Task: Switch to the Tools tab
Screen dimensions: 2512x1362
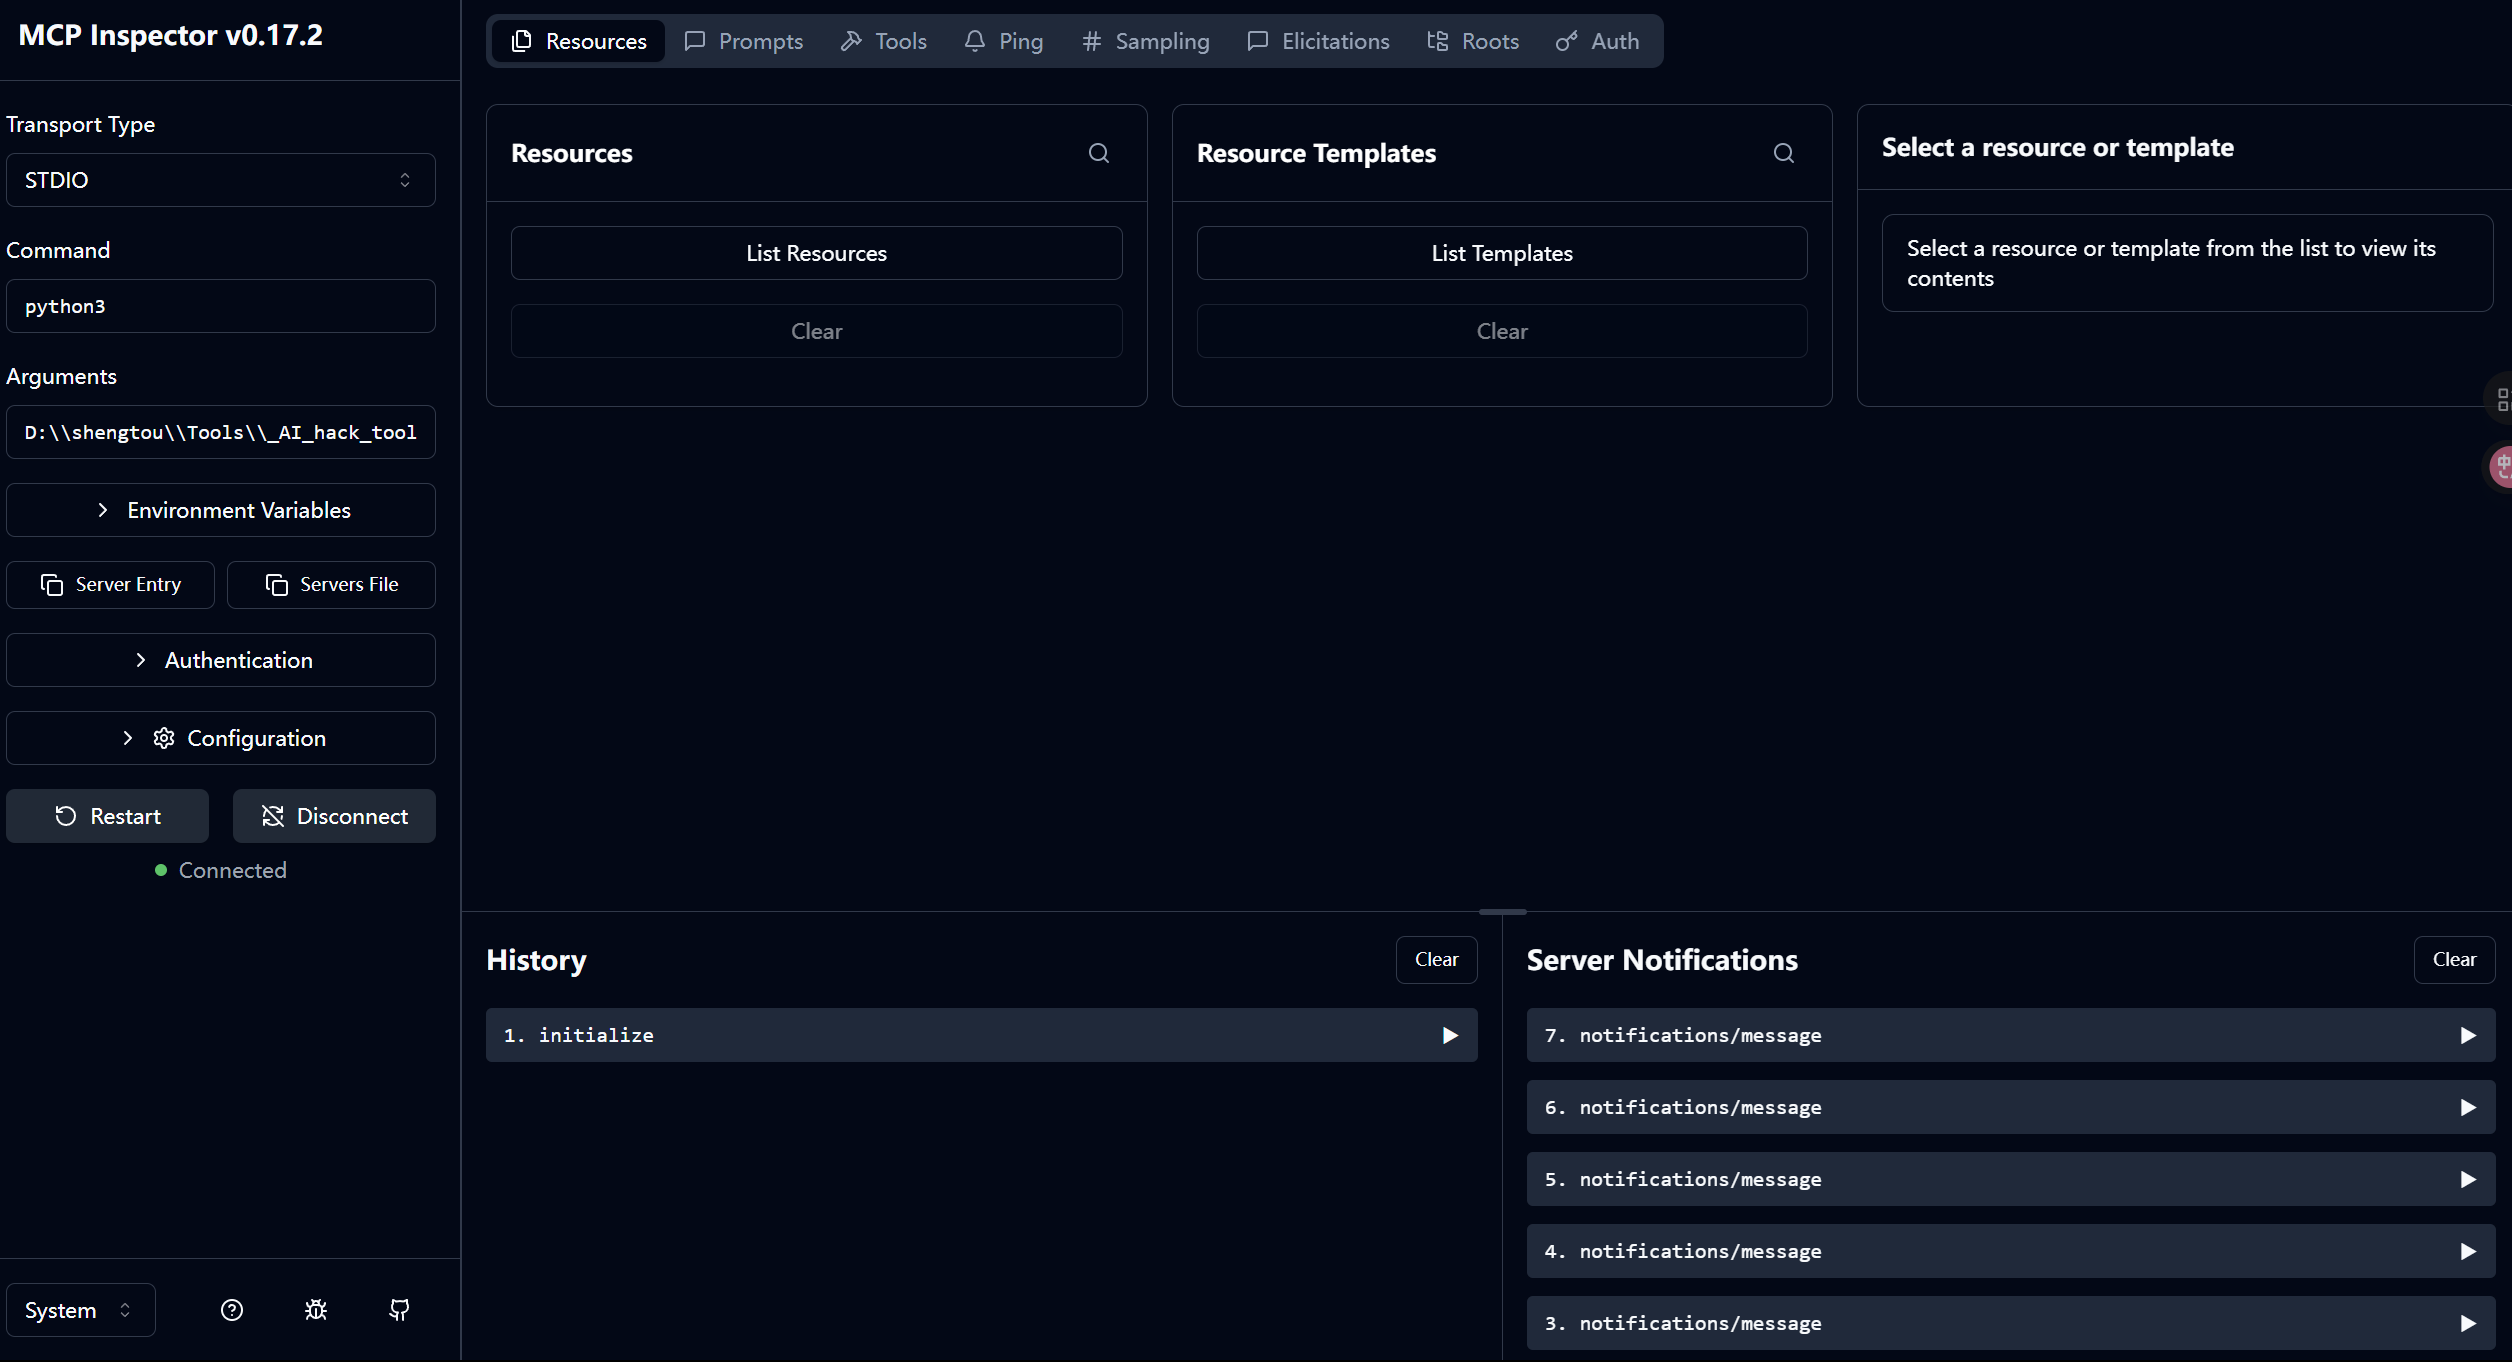Action: click(884, 41)
